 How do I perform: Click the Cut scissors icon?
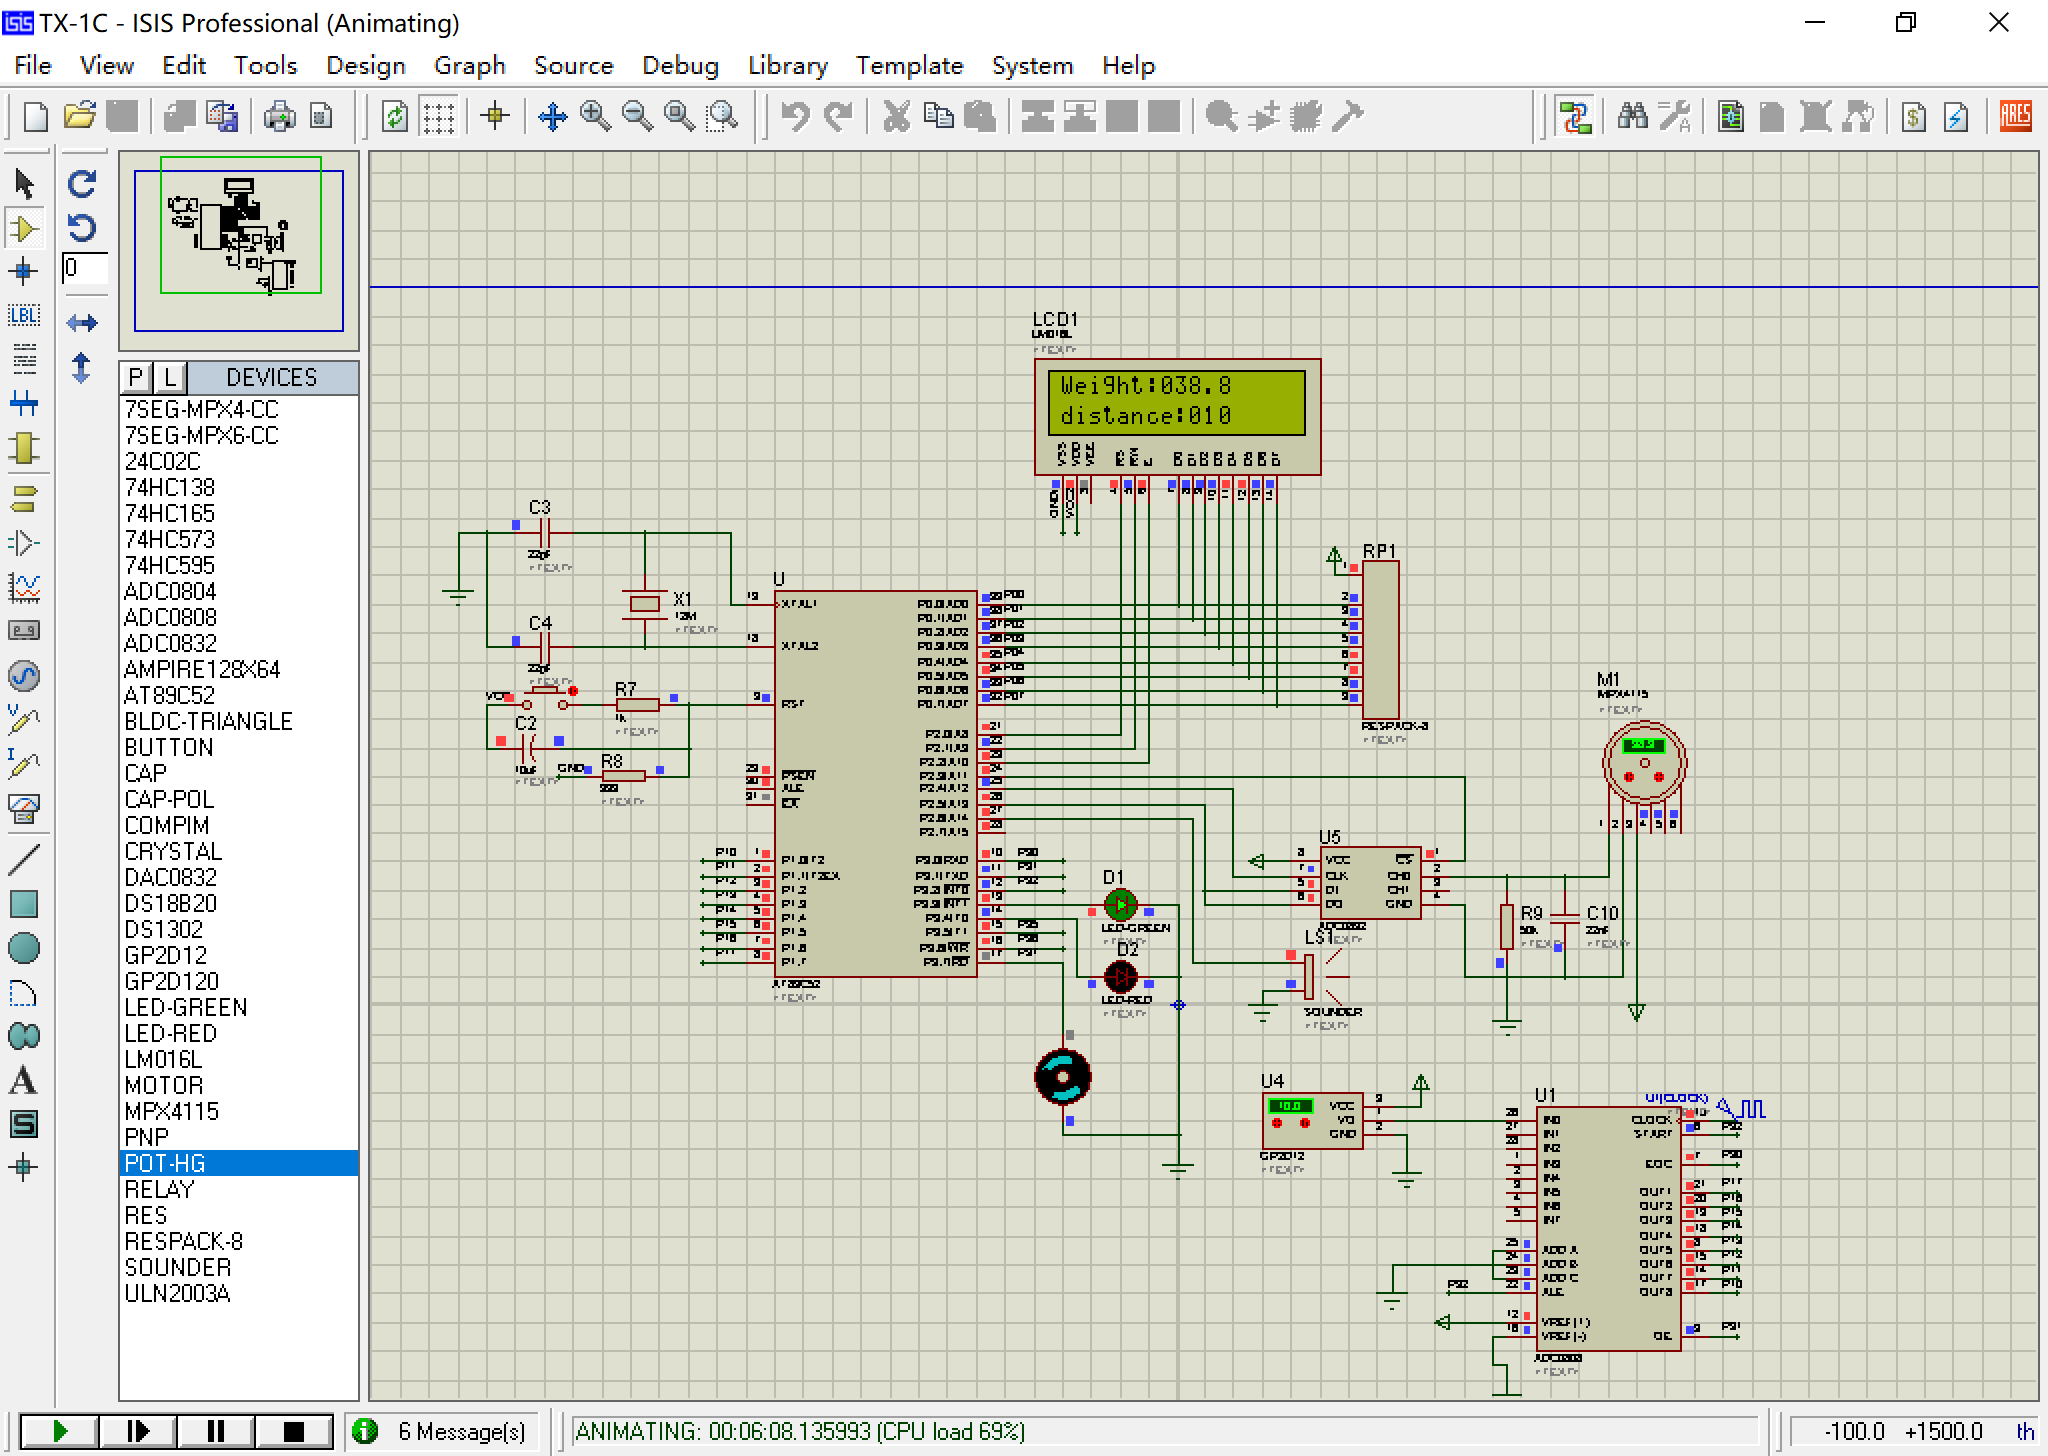(896, 117)
